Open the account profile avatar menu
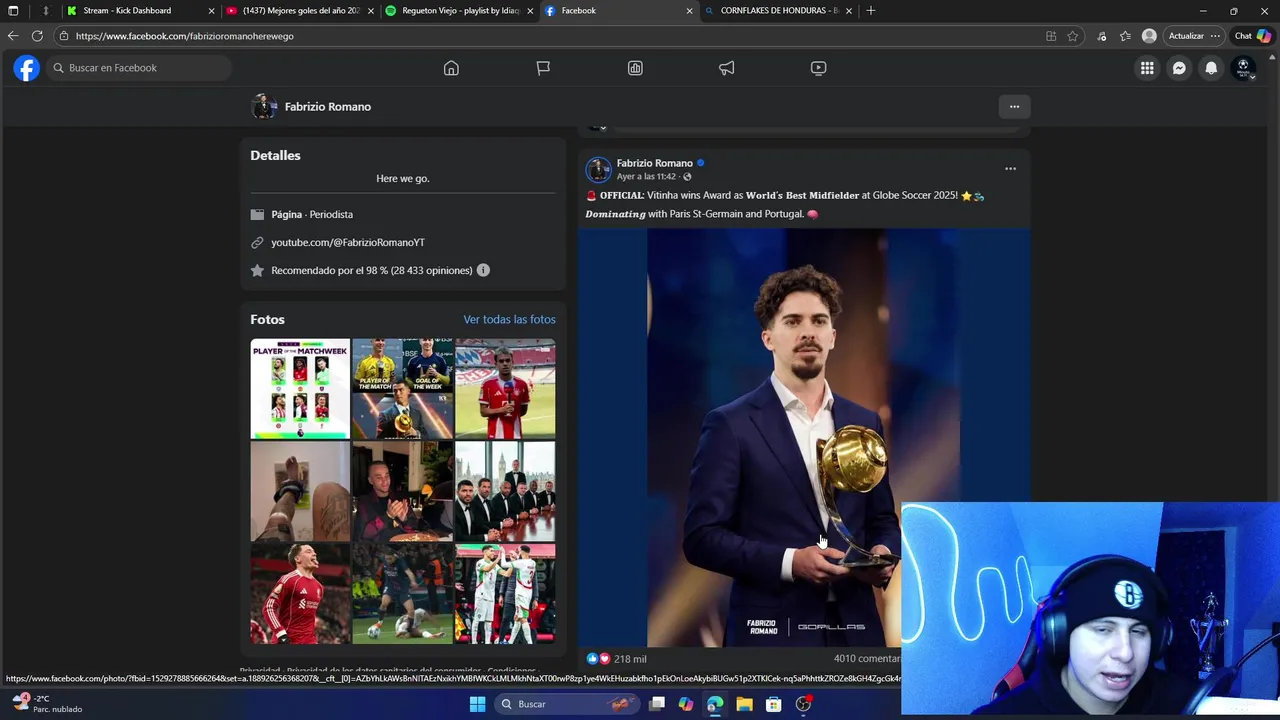Screen dimensions: 1280x720 click(1243, 68)
